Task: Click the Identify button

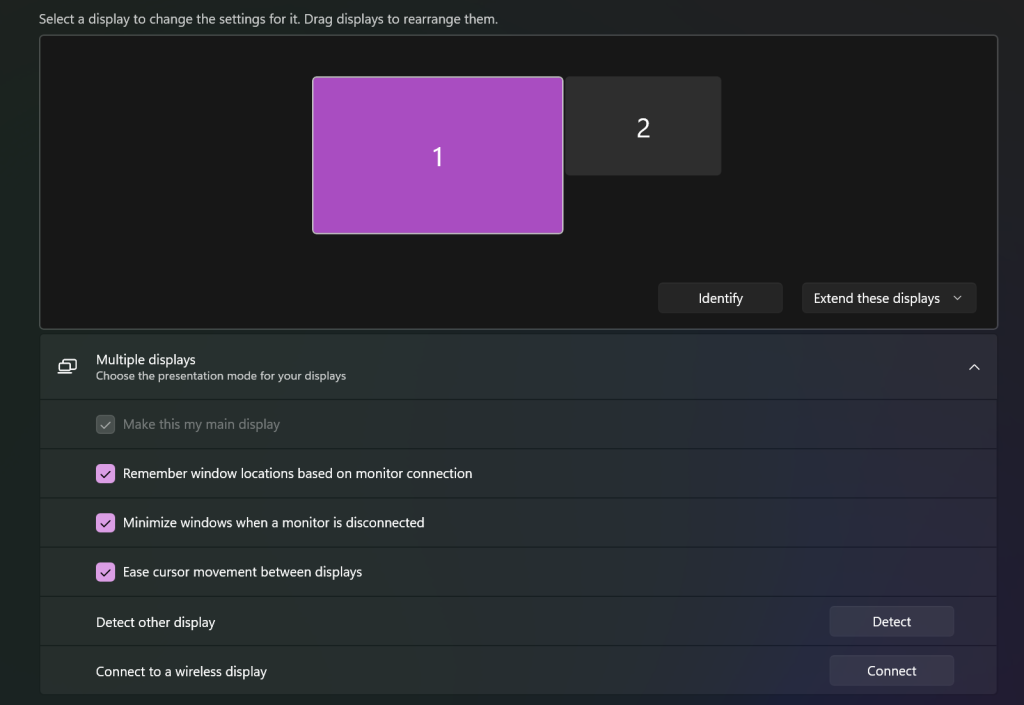Action: coord(720,298)
